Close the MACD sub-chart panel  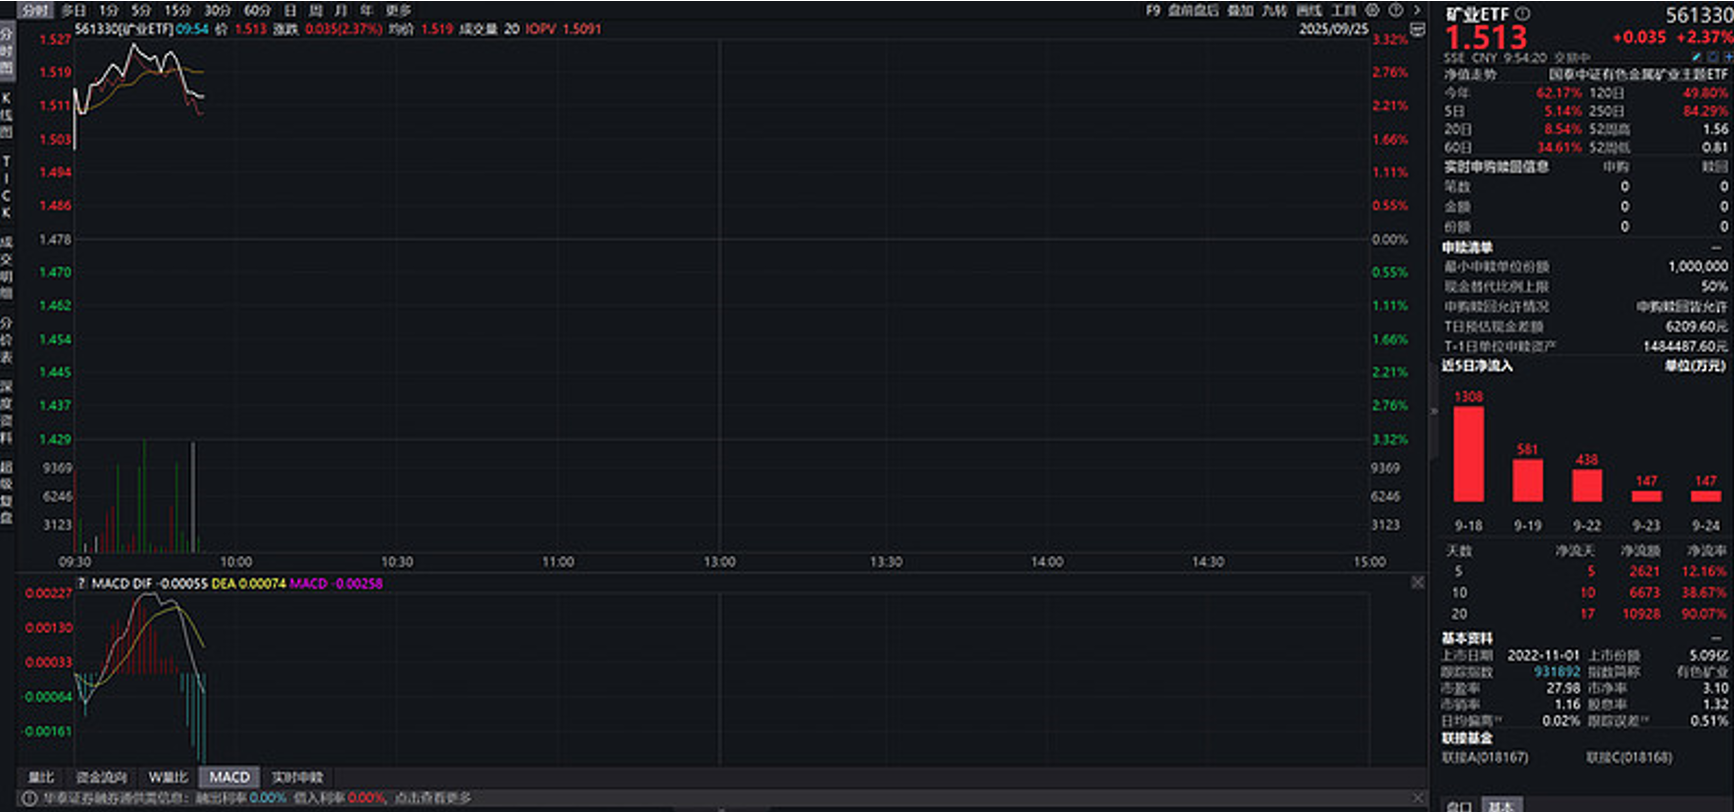pyautogui.click(x=1417, y=582)
